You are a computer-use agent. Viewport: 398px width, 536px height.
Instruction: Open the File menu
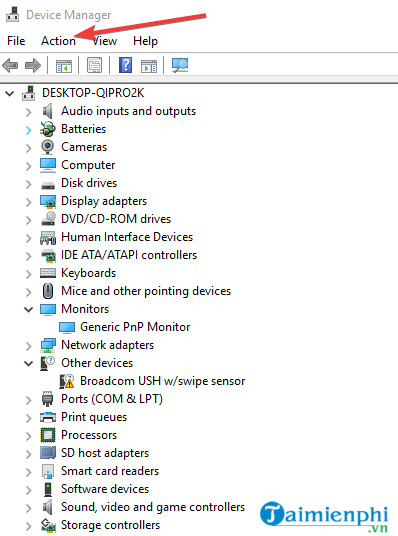click(16, 41)
